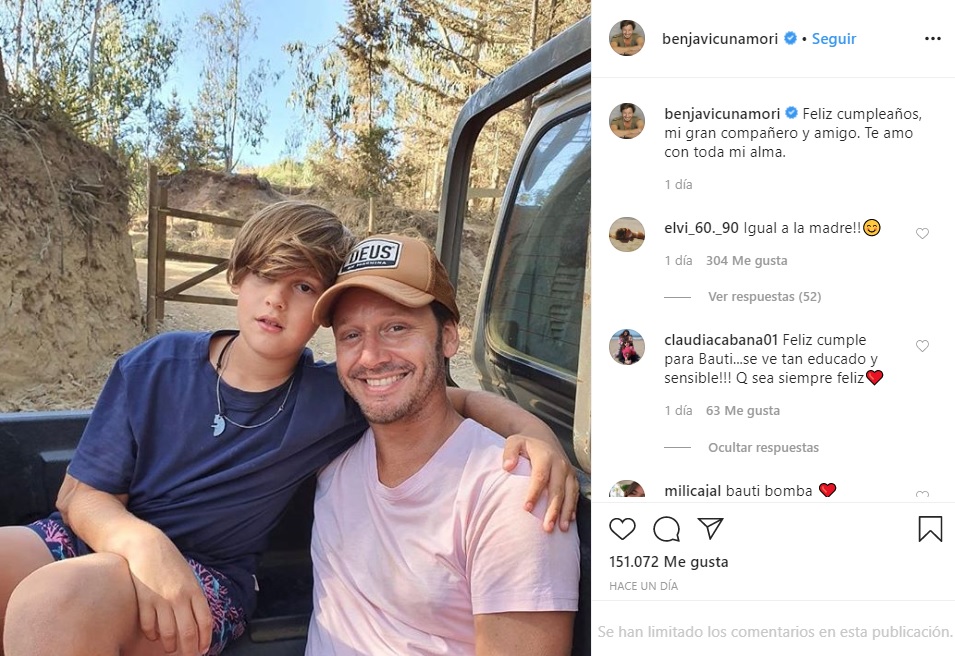
Task: Collapse replies with Ocultar respuestas
Action: coord(763,448)
